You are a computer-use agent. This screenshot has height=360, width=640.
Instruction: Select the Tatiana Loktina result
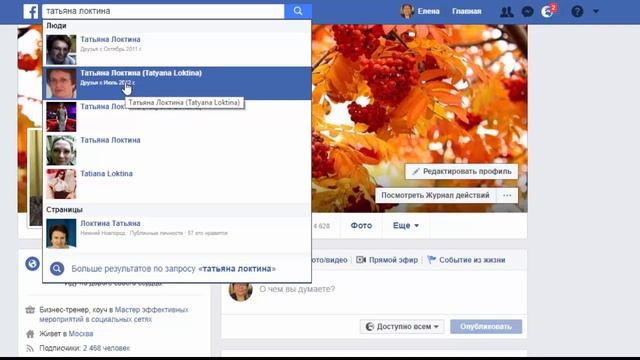tap(177, 184)
